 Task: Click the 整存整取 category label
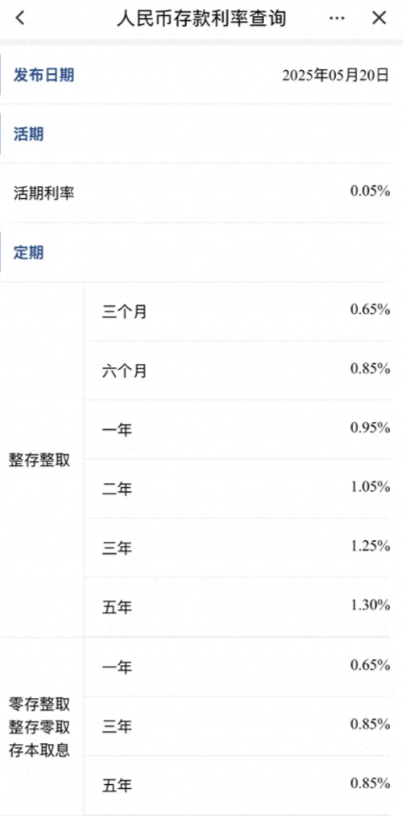(40, 461)
